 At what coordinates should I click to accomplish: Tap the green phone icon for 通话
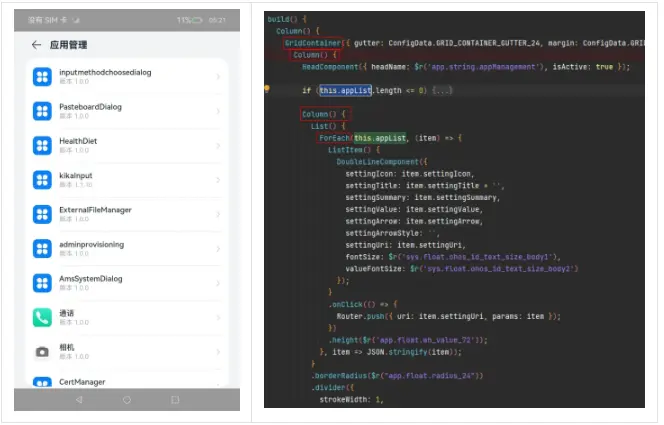pos(42,318)
